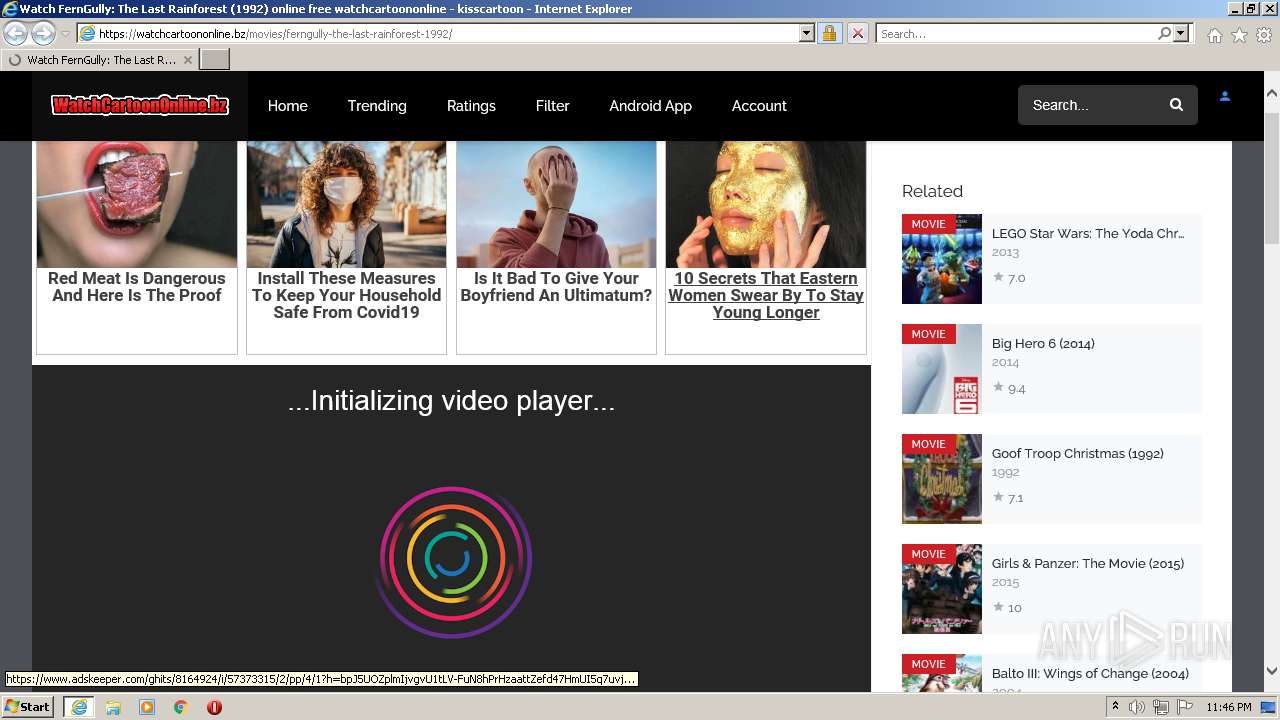Click the WatchCartoonOnline.bz logo

pyautogui.click(x=140, y=105)
